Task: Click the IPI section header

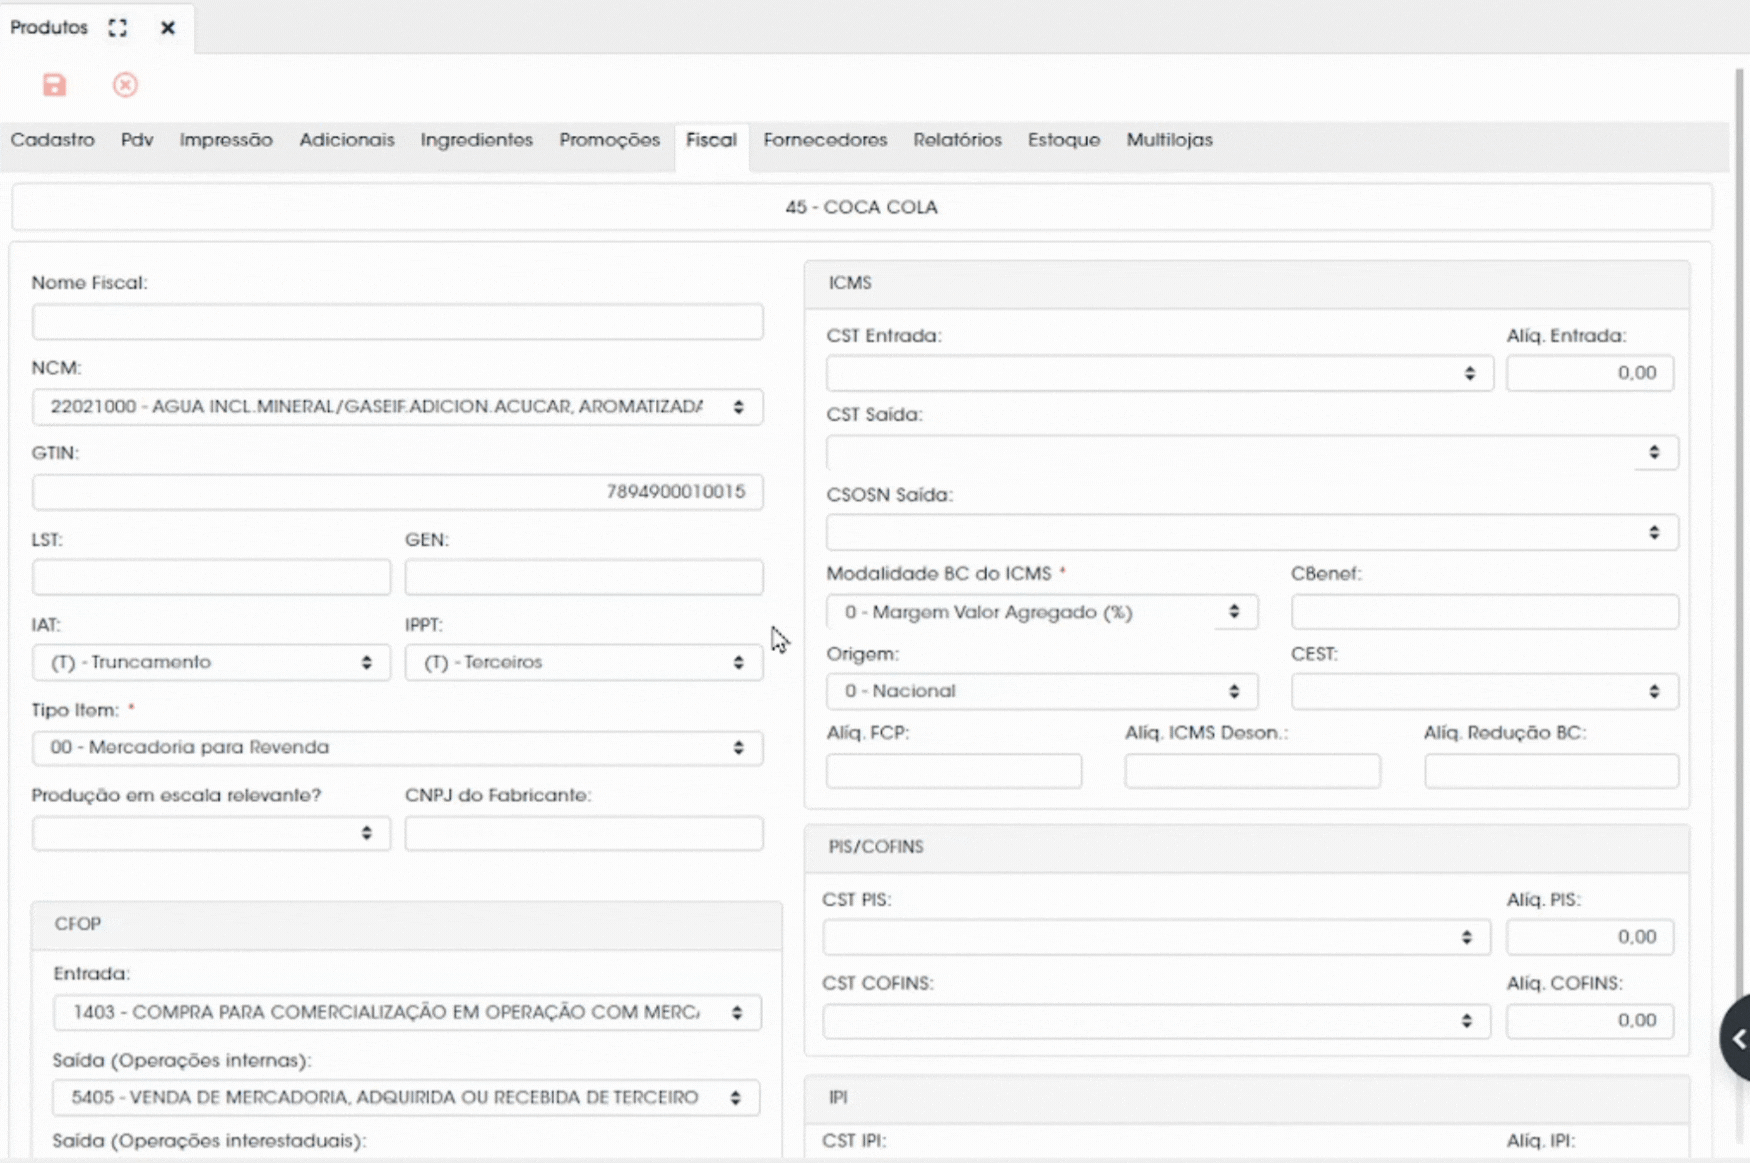Action: (x=1247, y=1098)
